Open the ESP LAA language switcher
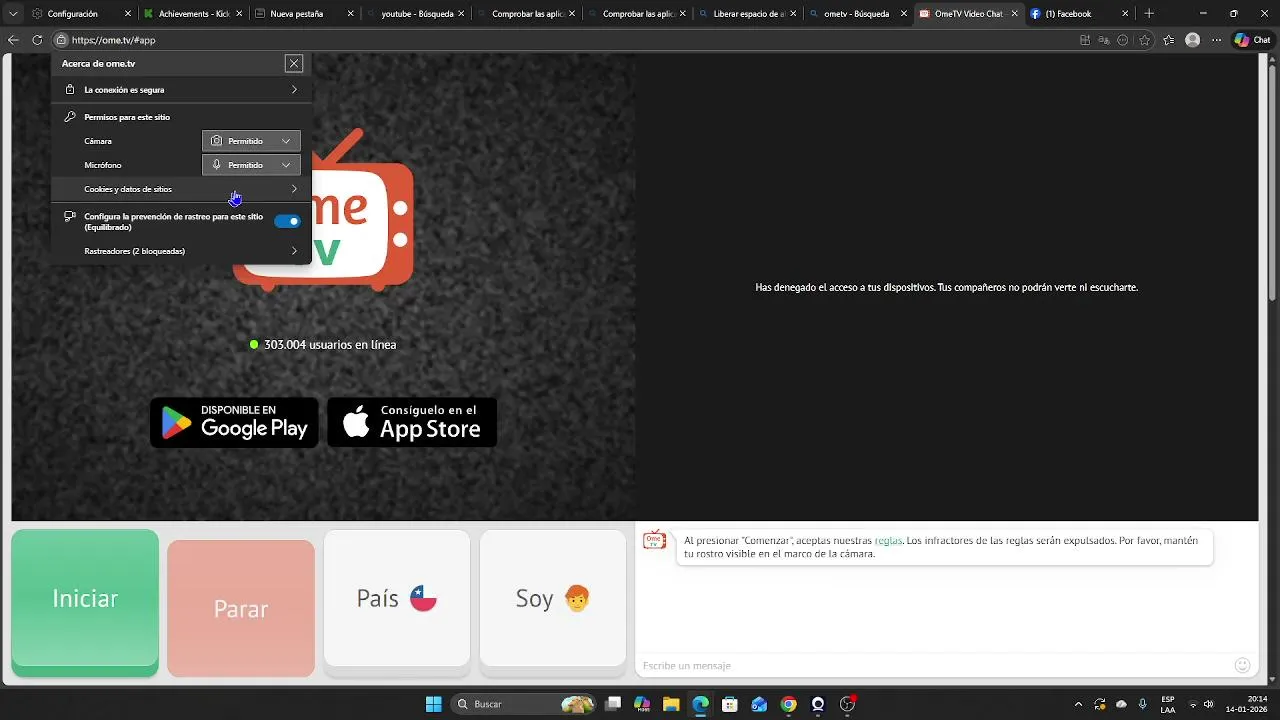1280x720 pixels. 1168,704
